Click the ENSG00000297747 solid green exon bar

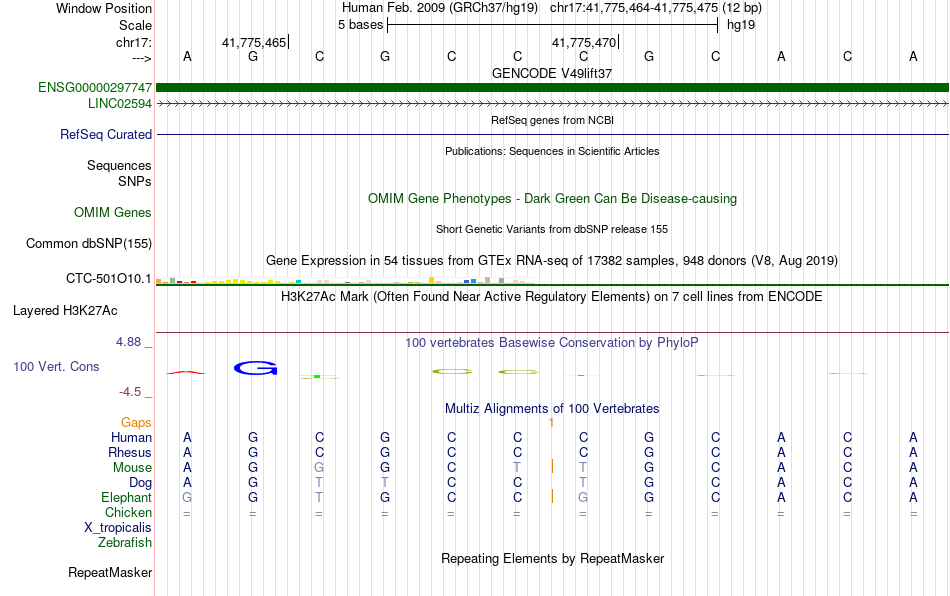pyautogui.click(x=552, y=87)
